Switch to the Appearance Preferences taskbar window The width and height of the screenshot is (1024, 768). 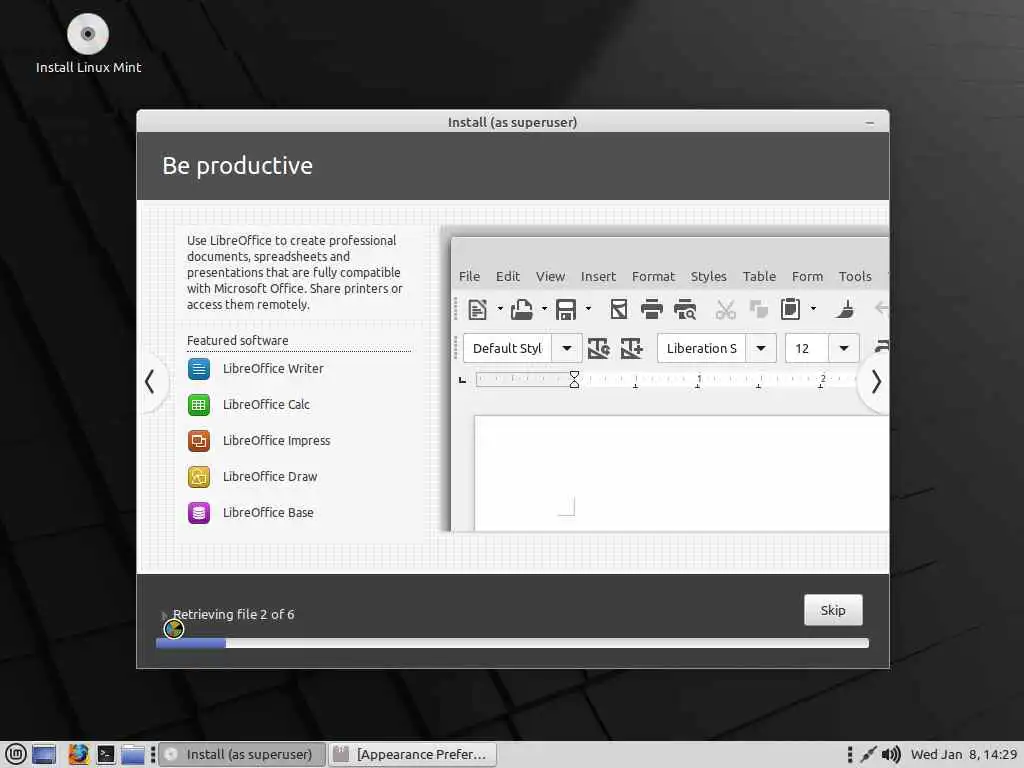[x=412, y=754]
